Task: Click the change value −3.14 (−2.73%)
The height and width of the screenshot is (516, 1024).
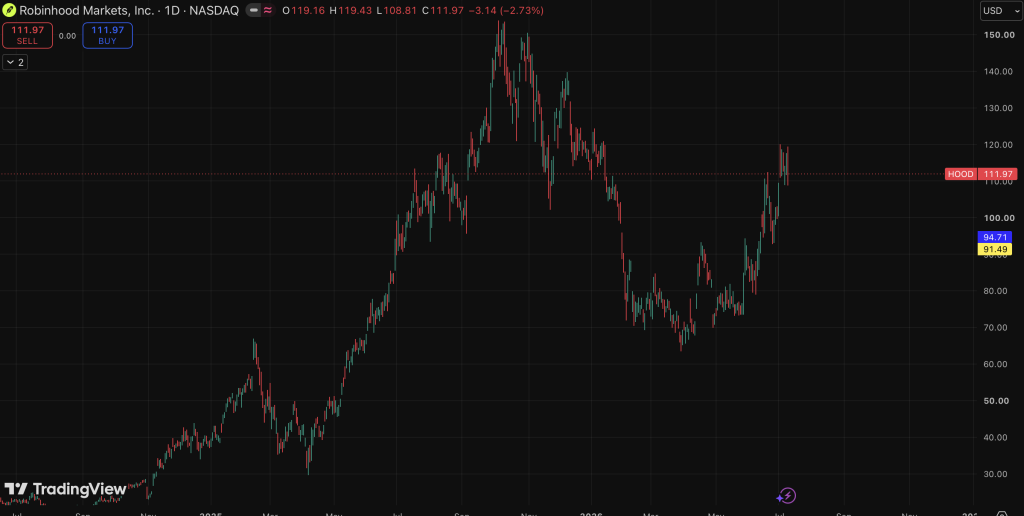Action: 506,10
